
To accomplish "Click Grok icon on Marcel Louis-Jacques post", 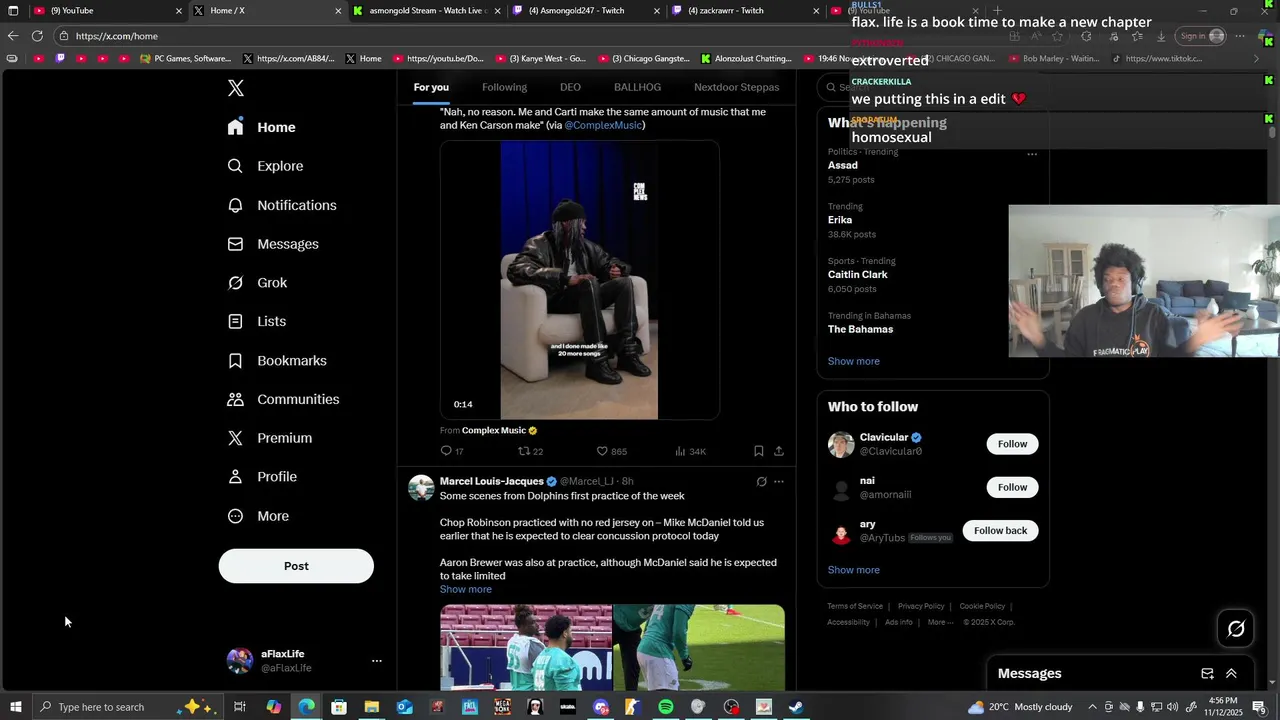I will [x=761, y=481].
